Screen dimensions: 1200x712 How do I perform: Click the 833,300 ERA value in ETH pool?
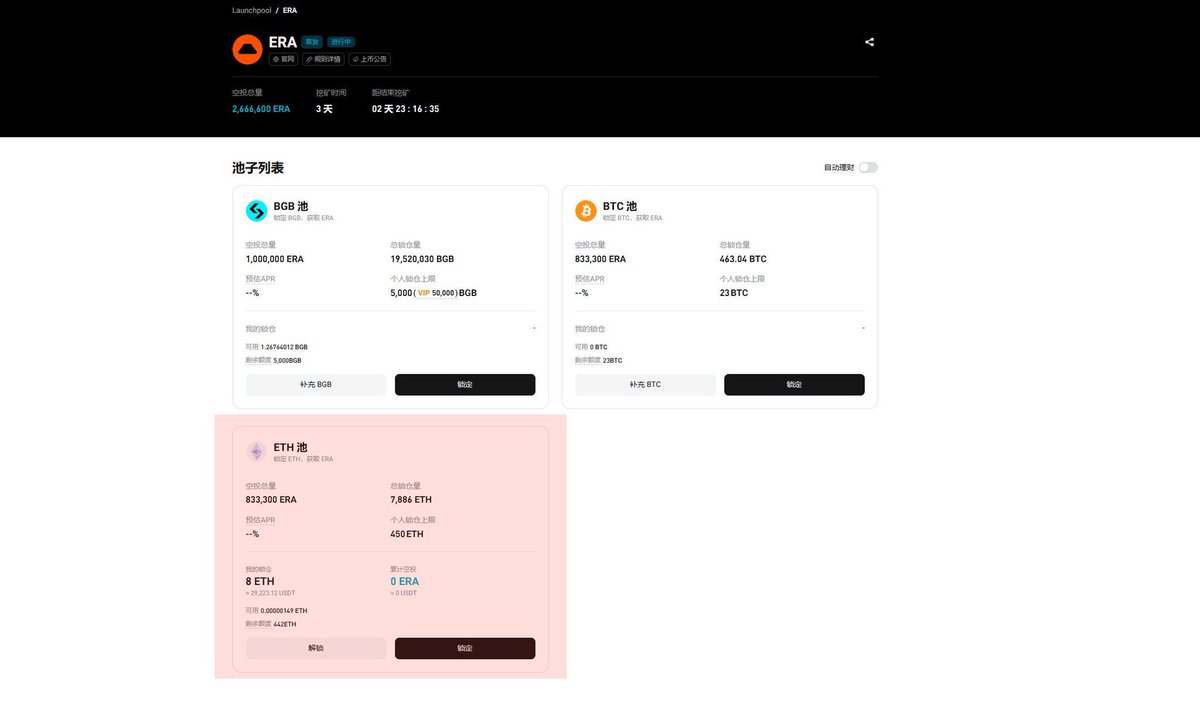[271, 500]
